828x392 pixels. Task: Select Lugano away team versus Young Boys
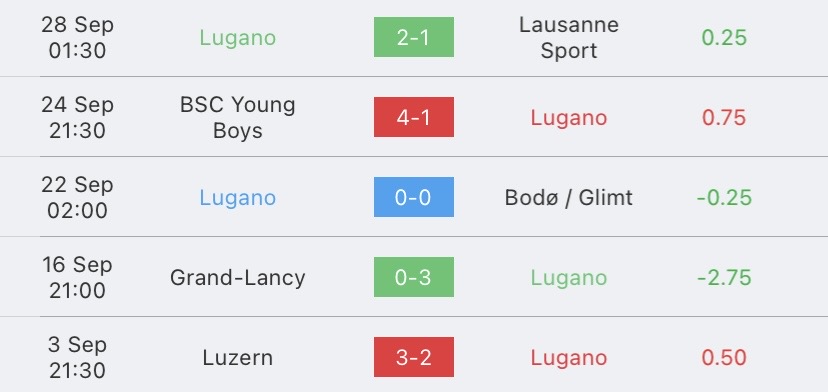(x=569, y=117)
